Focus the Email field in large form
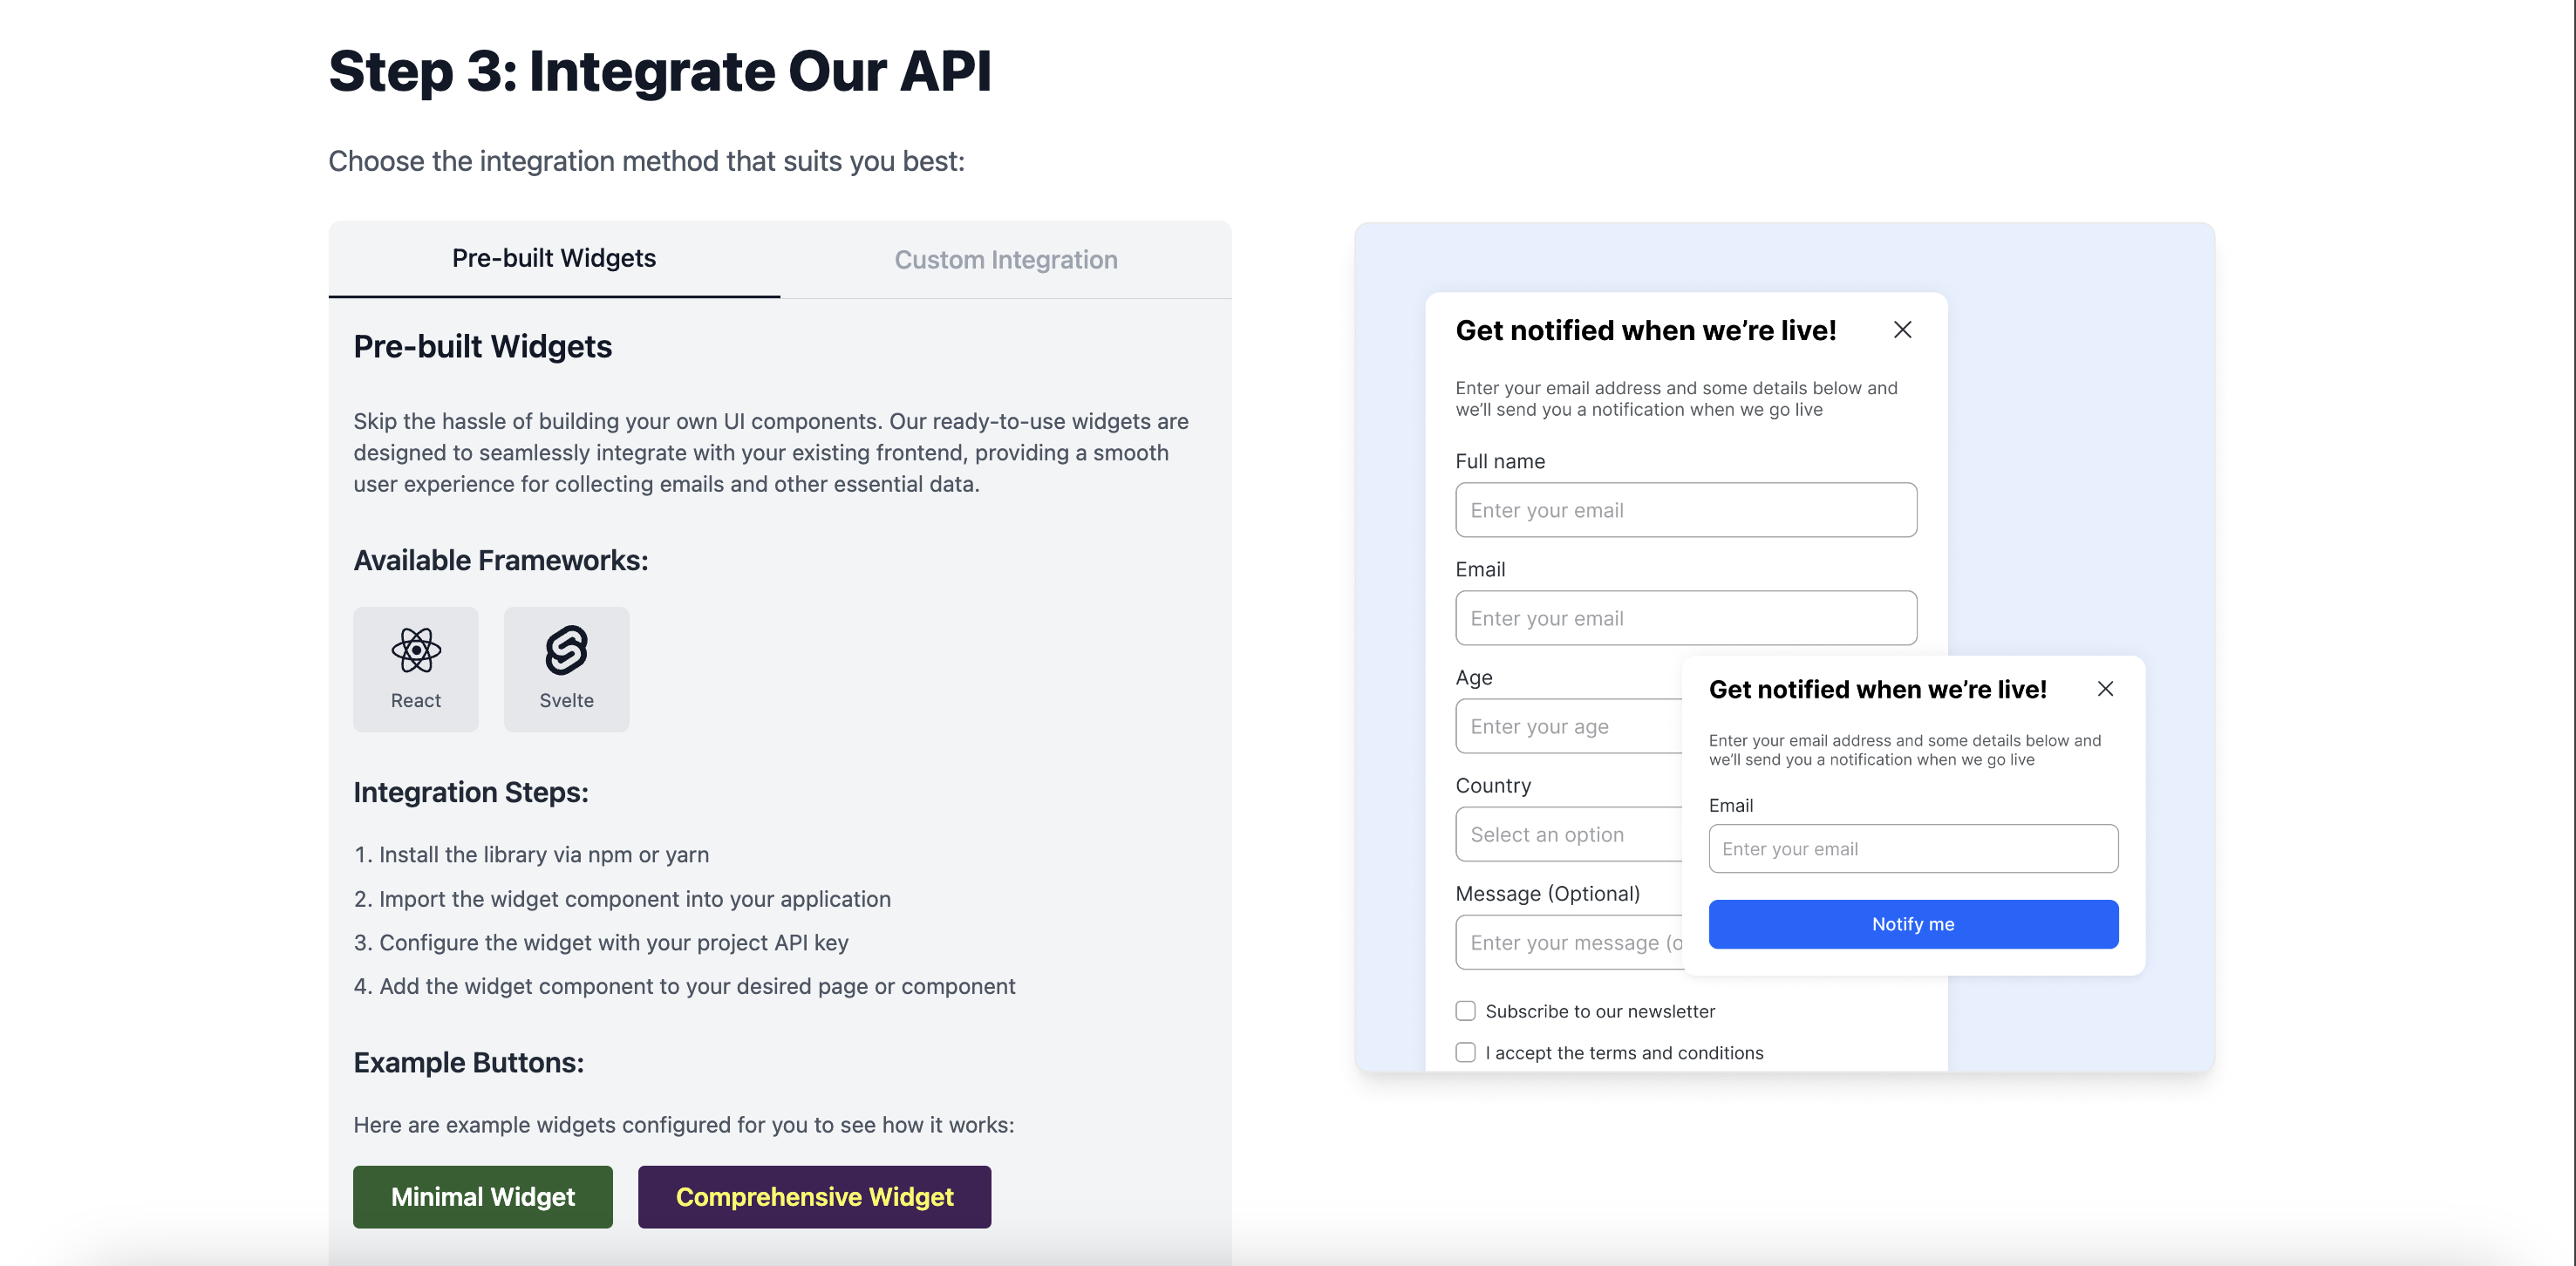The height and width of the screenshot is (1266, 2576). coord(1686,618)
